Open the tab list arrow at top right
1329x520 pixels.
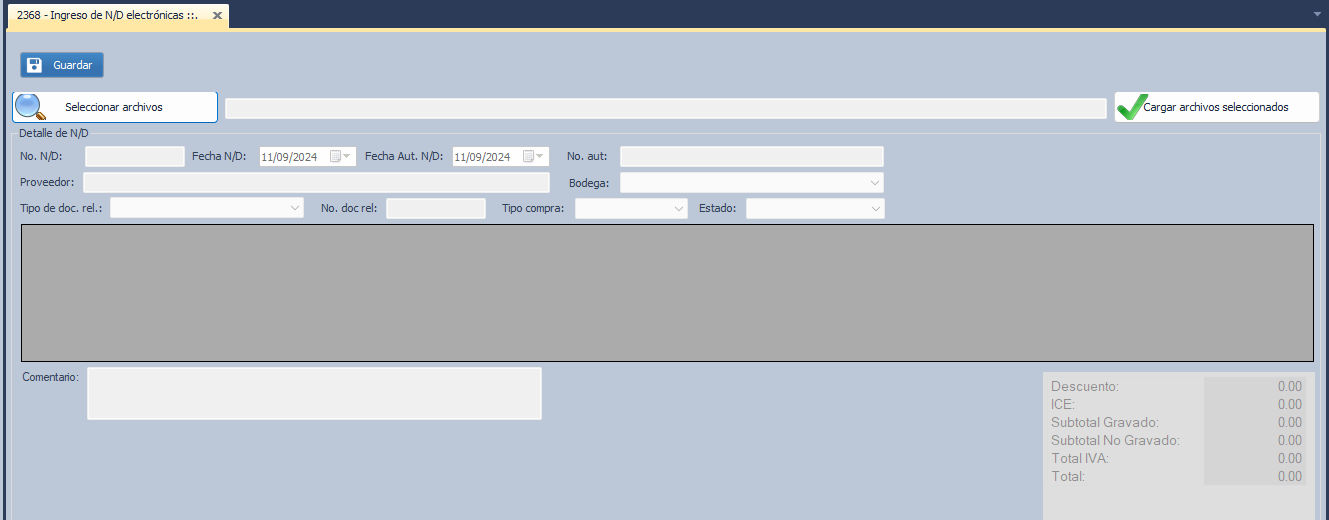click(x=1318, y=14)
